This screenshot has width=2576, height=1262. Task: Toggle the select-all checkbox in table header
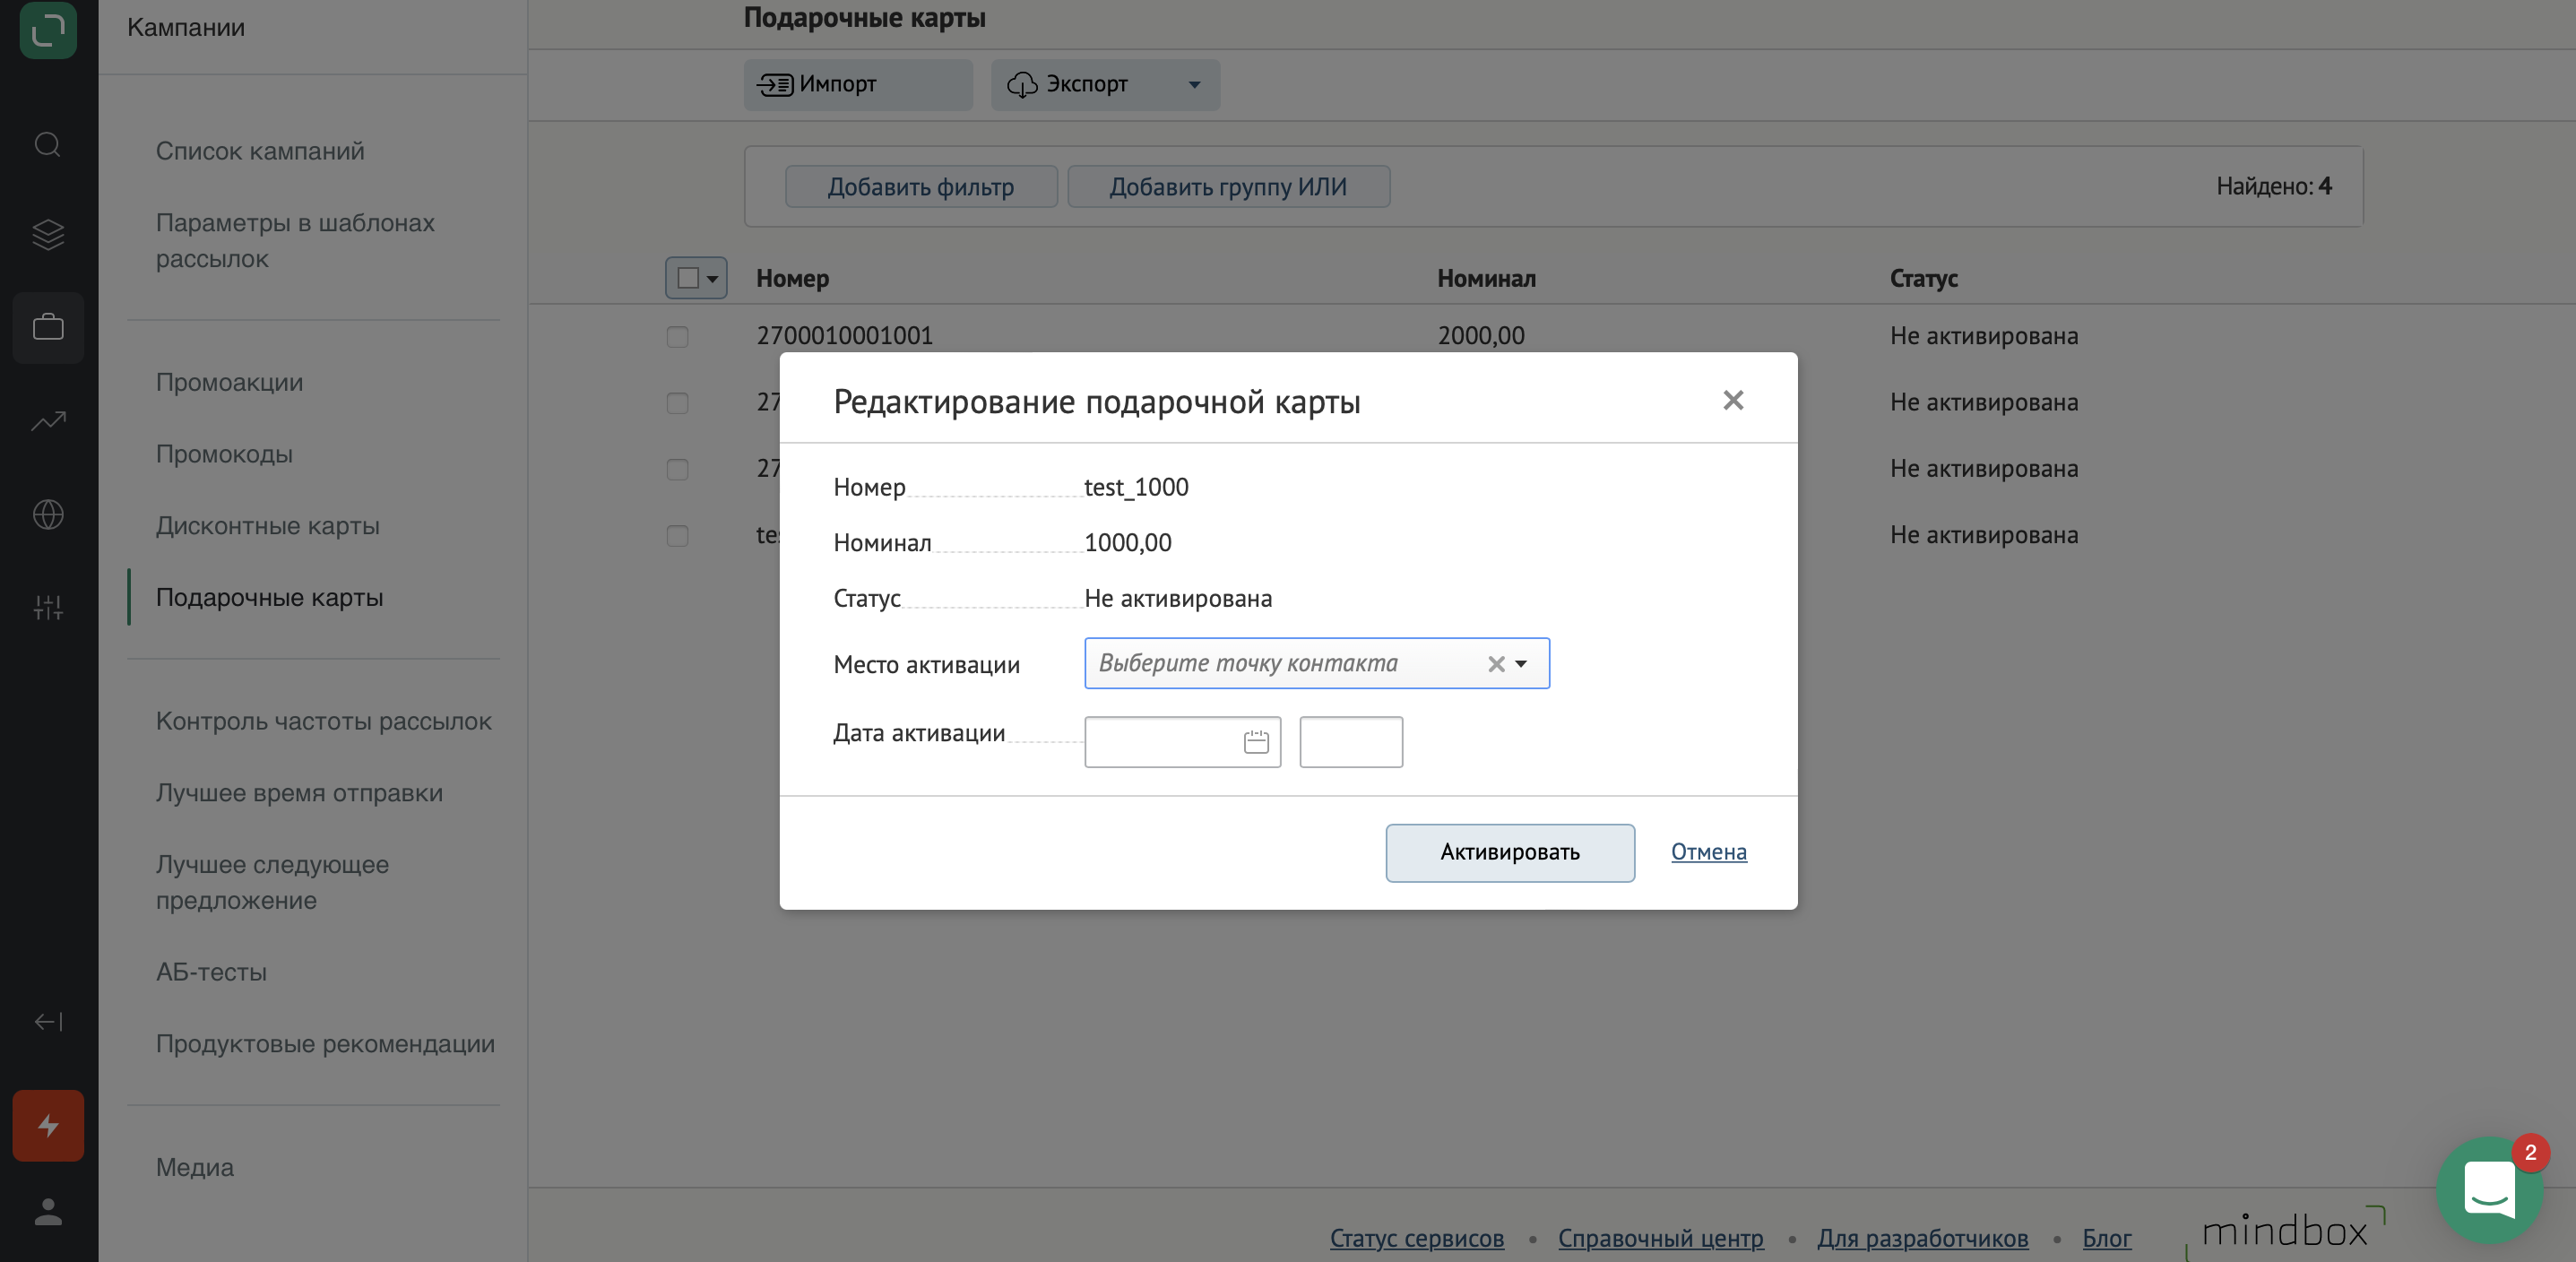pos(688,278)
